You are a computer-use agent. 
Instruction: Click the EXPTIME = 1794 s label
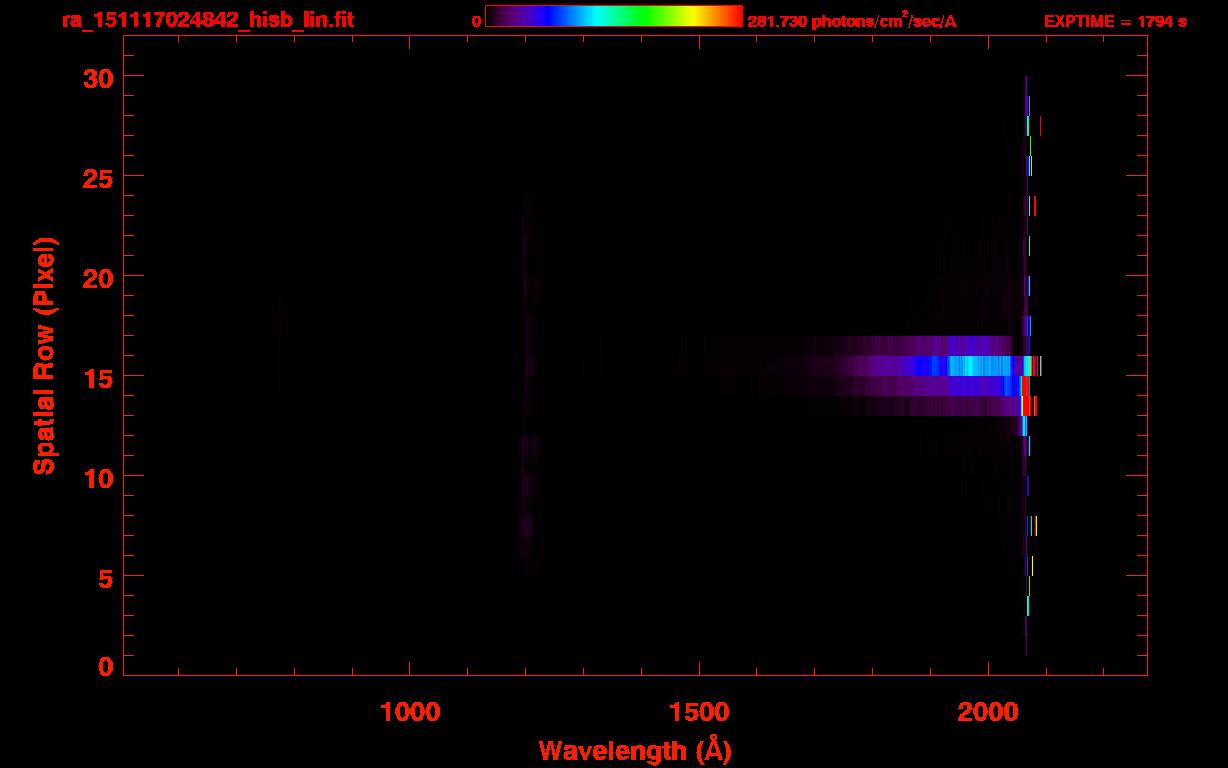[x=1115, y=21]
